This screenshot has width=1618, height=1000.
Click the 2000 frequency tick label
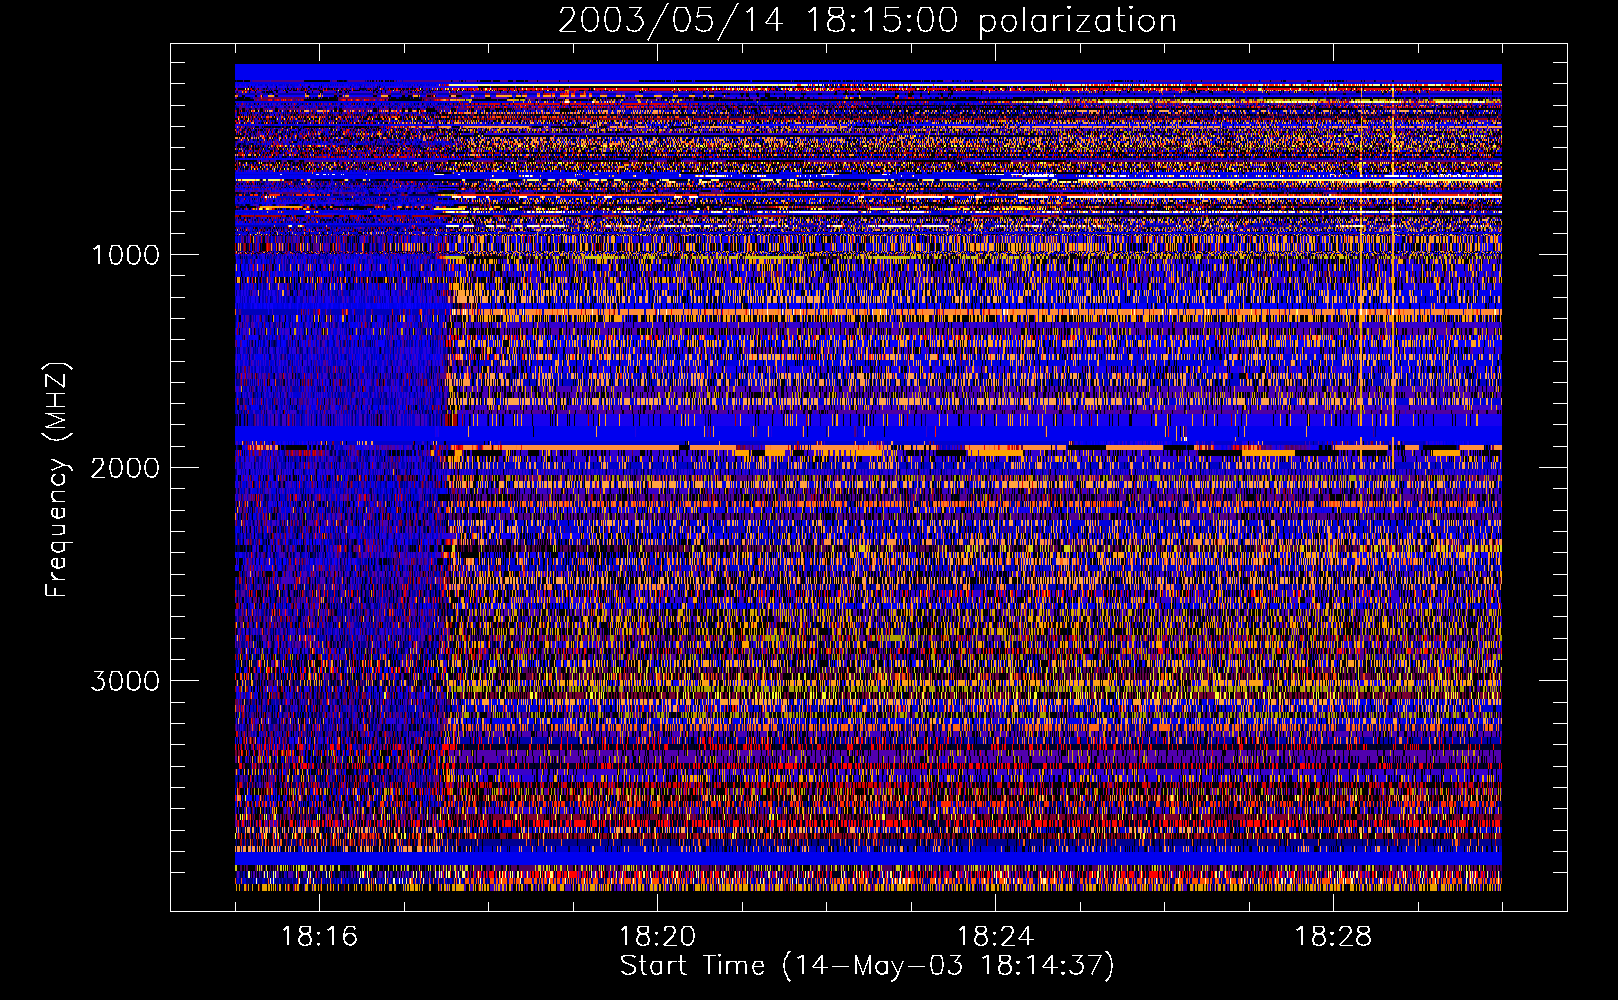125,468
